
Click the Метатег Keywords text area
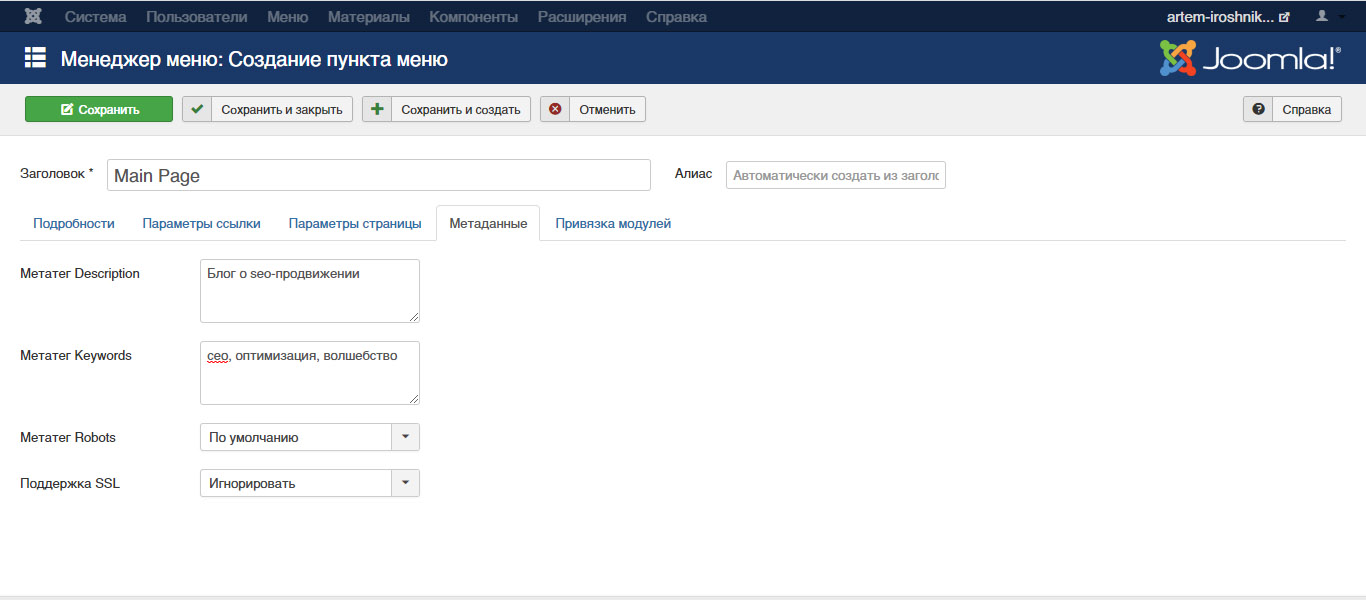click(309, 372)
